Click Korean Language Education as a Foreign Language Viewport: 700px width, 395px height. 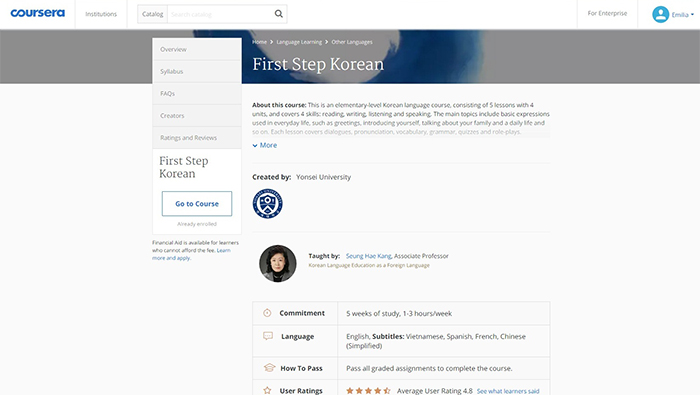pos(369,265)
